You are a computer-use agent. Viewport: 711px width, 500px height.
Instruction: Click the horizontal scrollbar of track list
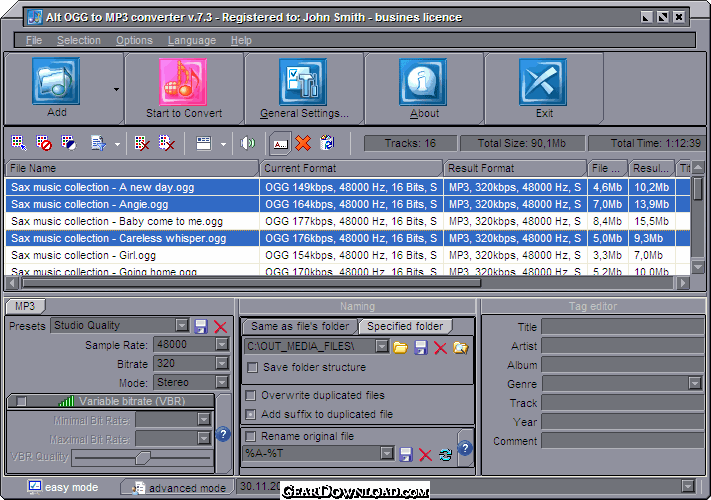tap(252, 283)
